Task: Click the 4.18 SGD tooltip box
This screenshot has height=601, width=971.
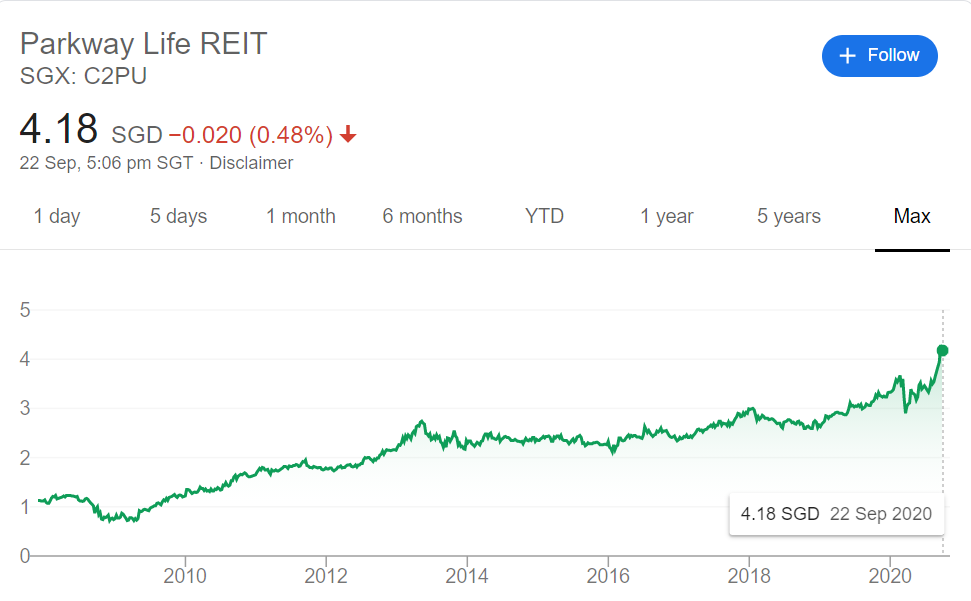Action: point(837,514)
